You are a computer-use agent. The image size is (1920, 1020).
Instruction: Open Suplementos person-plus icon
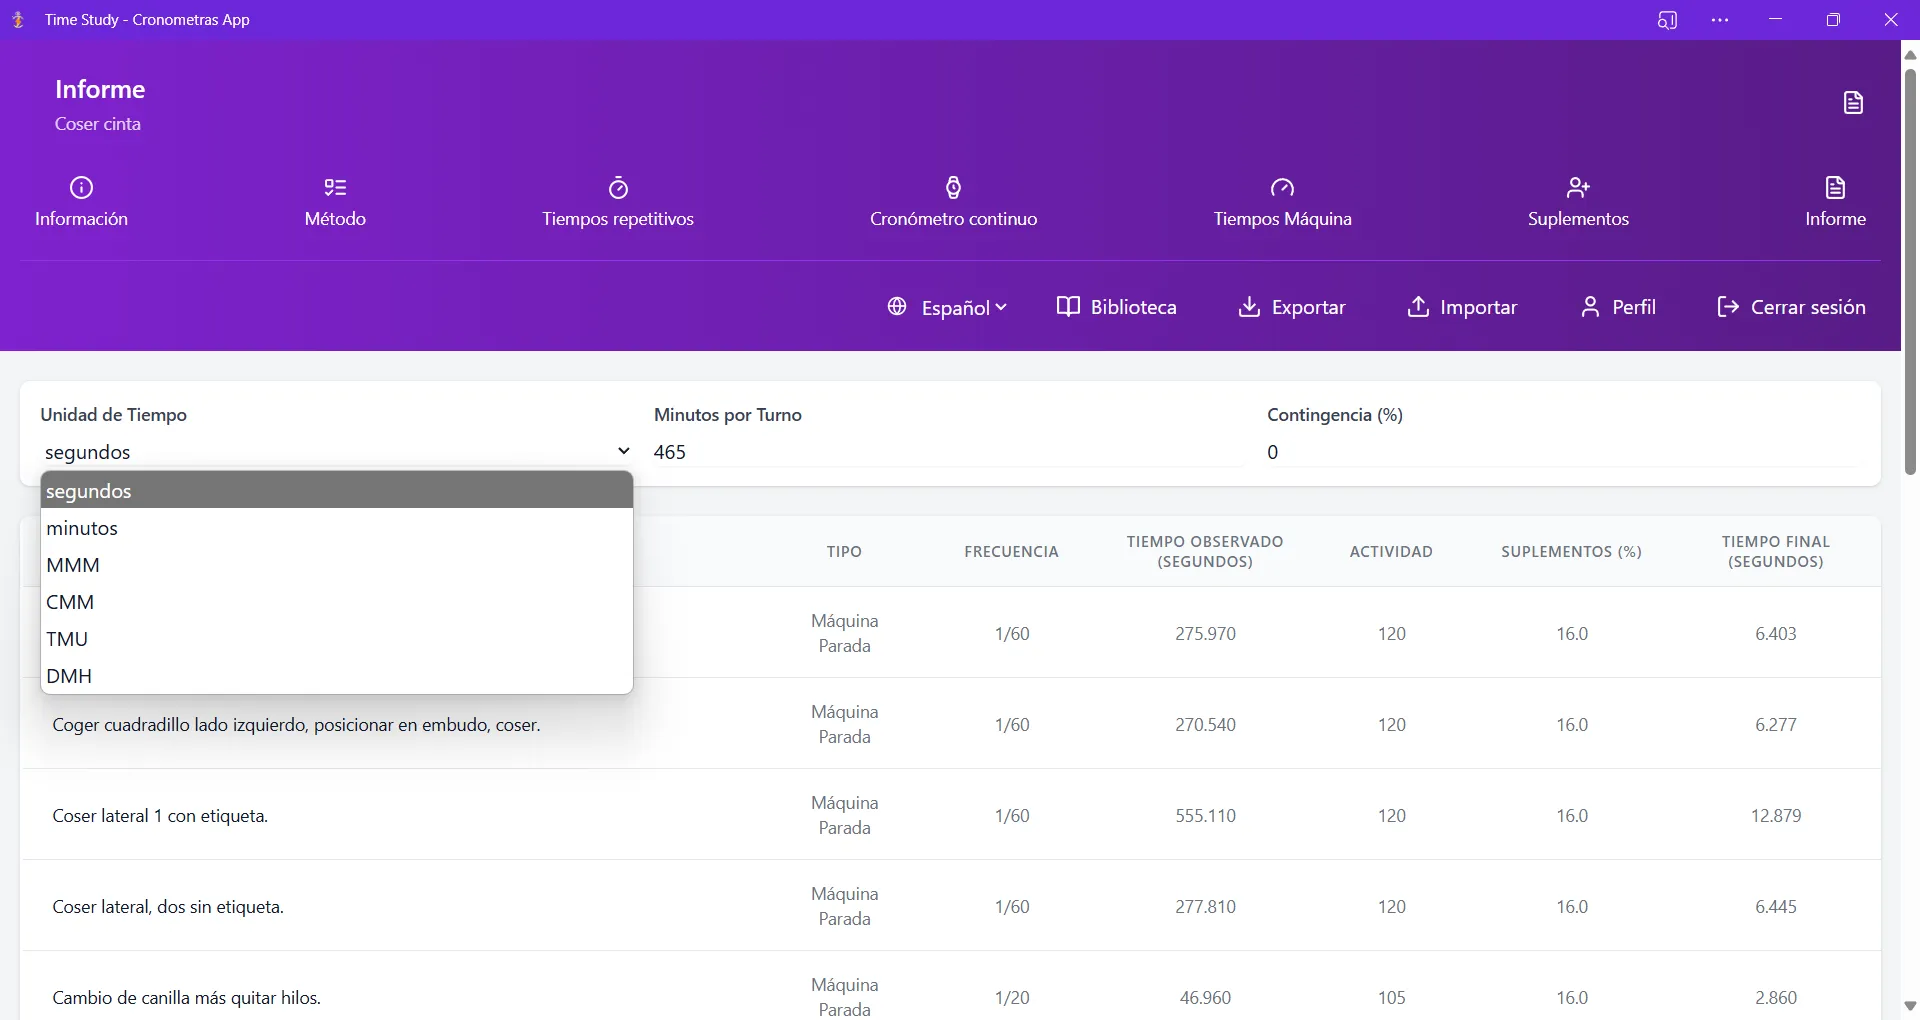tap(1578, 187)
